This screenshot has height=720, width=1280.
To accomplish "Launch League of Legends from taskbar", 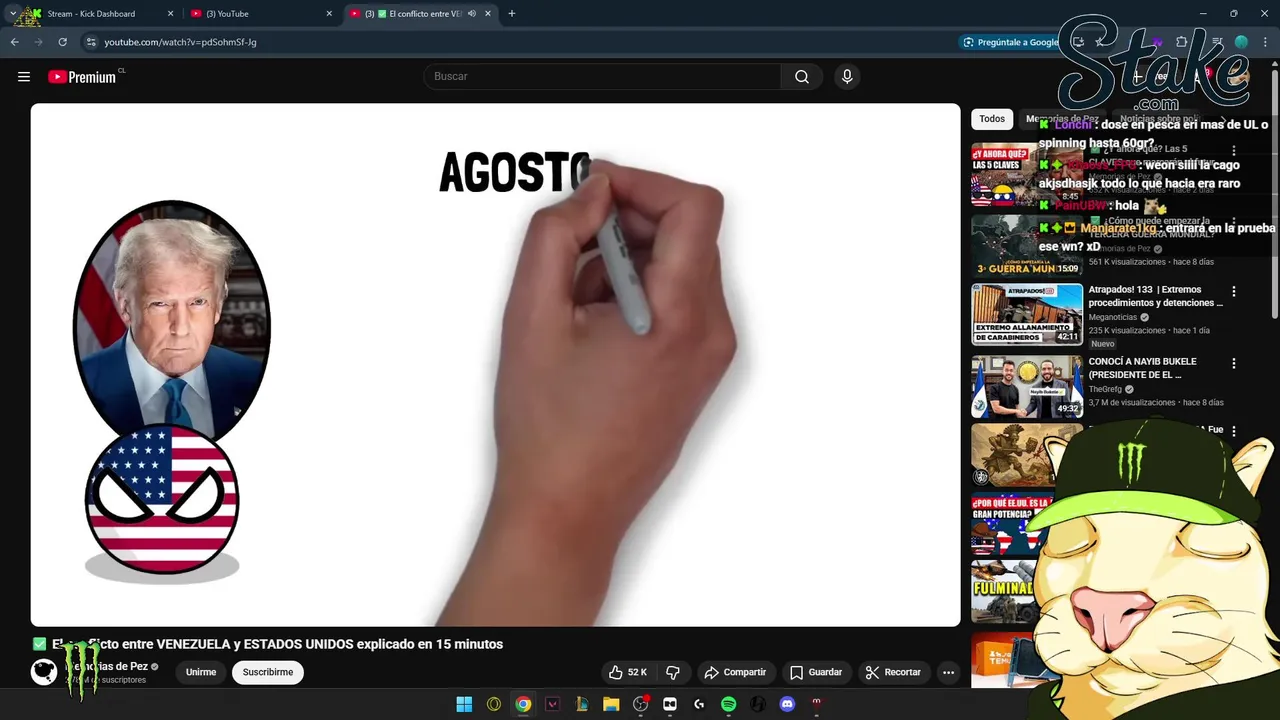I will [581, 704].
